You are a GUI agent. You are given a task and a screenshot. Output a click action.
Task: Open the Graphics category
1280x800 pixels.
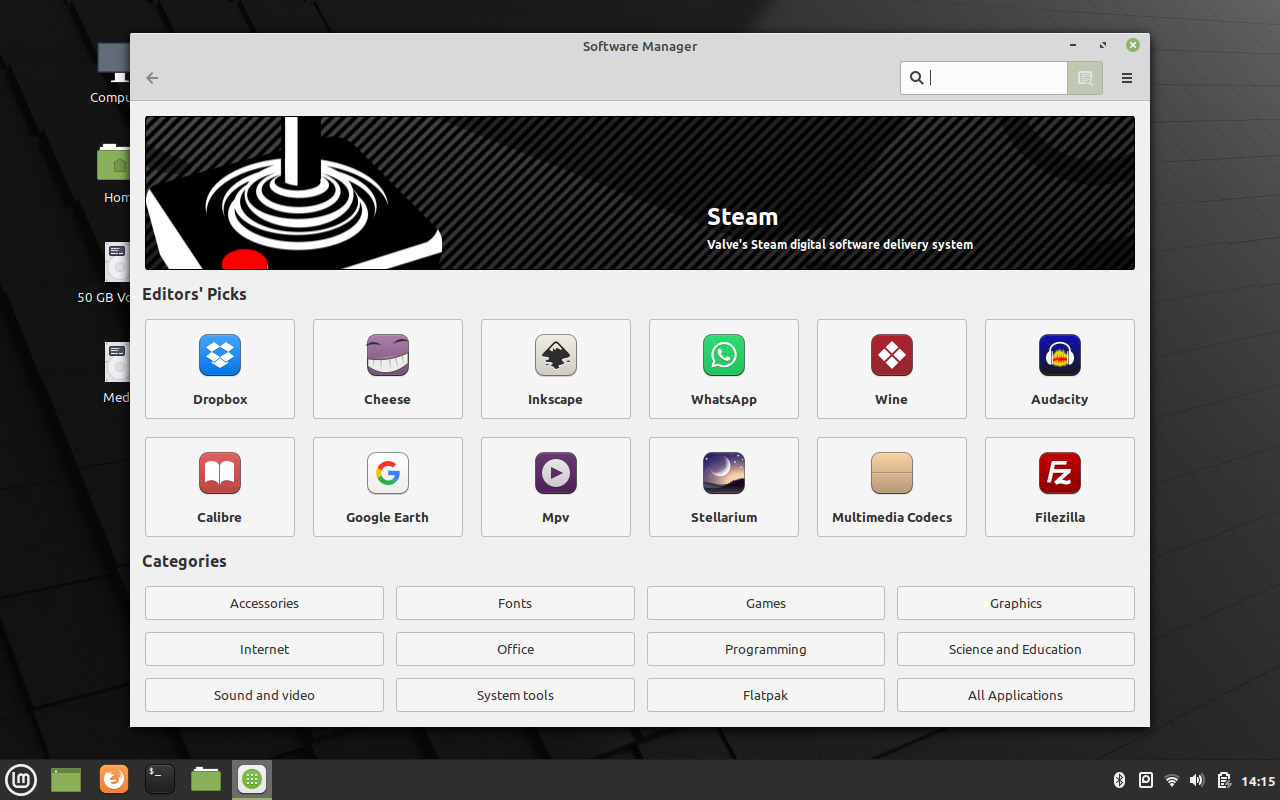[1016, 603]
